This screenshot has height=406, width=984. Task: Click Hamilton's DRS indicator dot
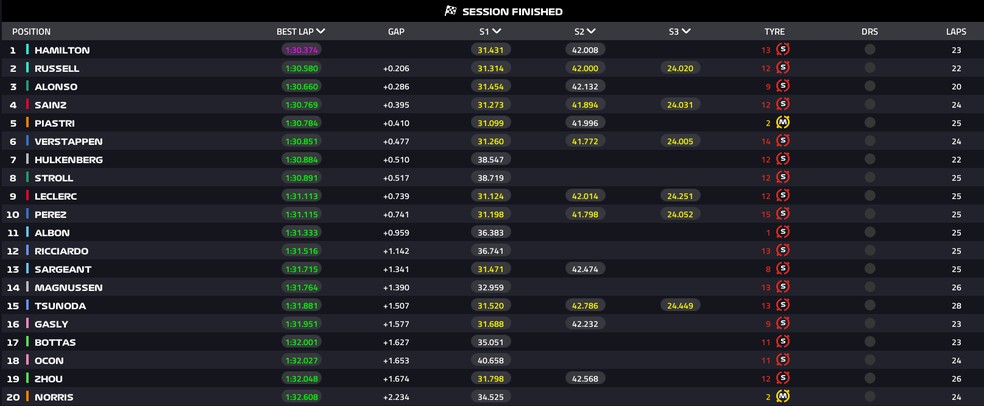(x=870, y=50)
